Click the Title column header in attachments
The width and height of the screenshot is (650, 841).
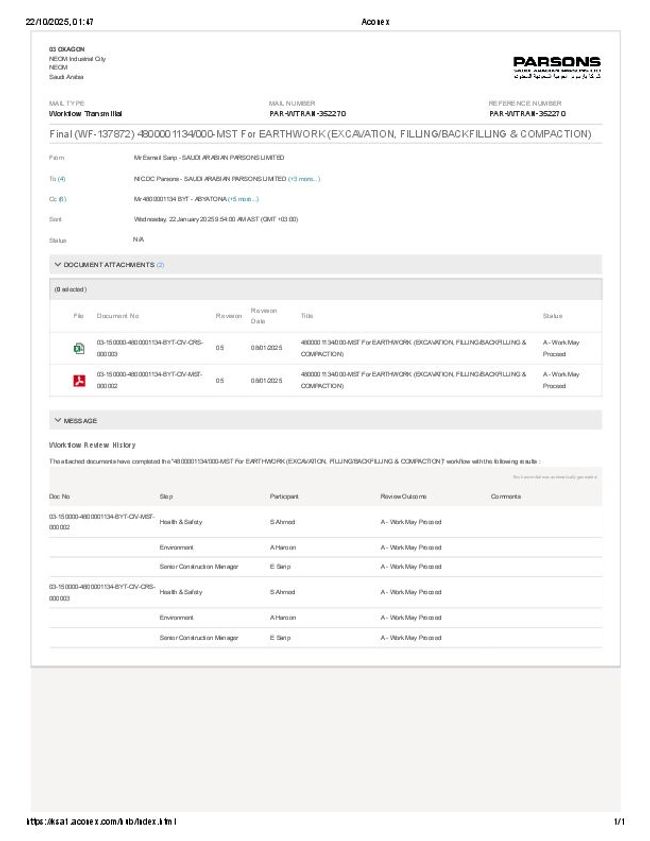point(307,316)
